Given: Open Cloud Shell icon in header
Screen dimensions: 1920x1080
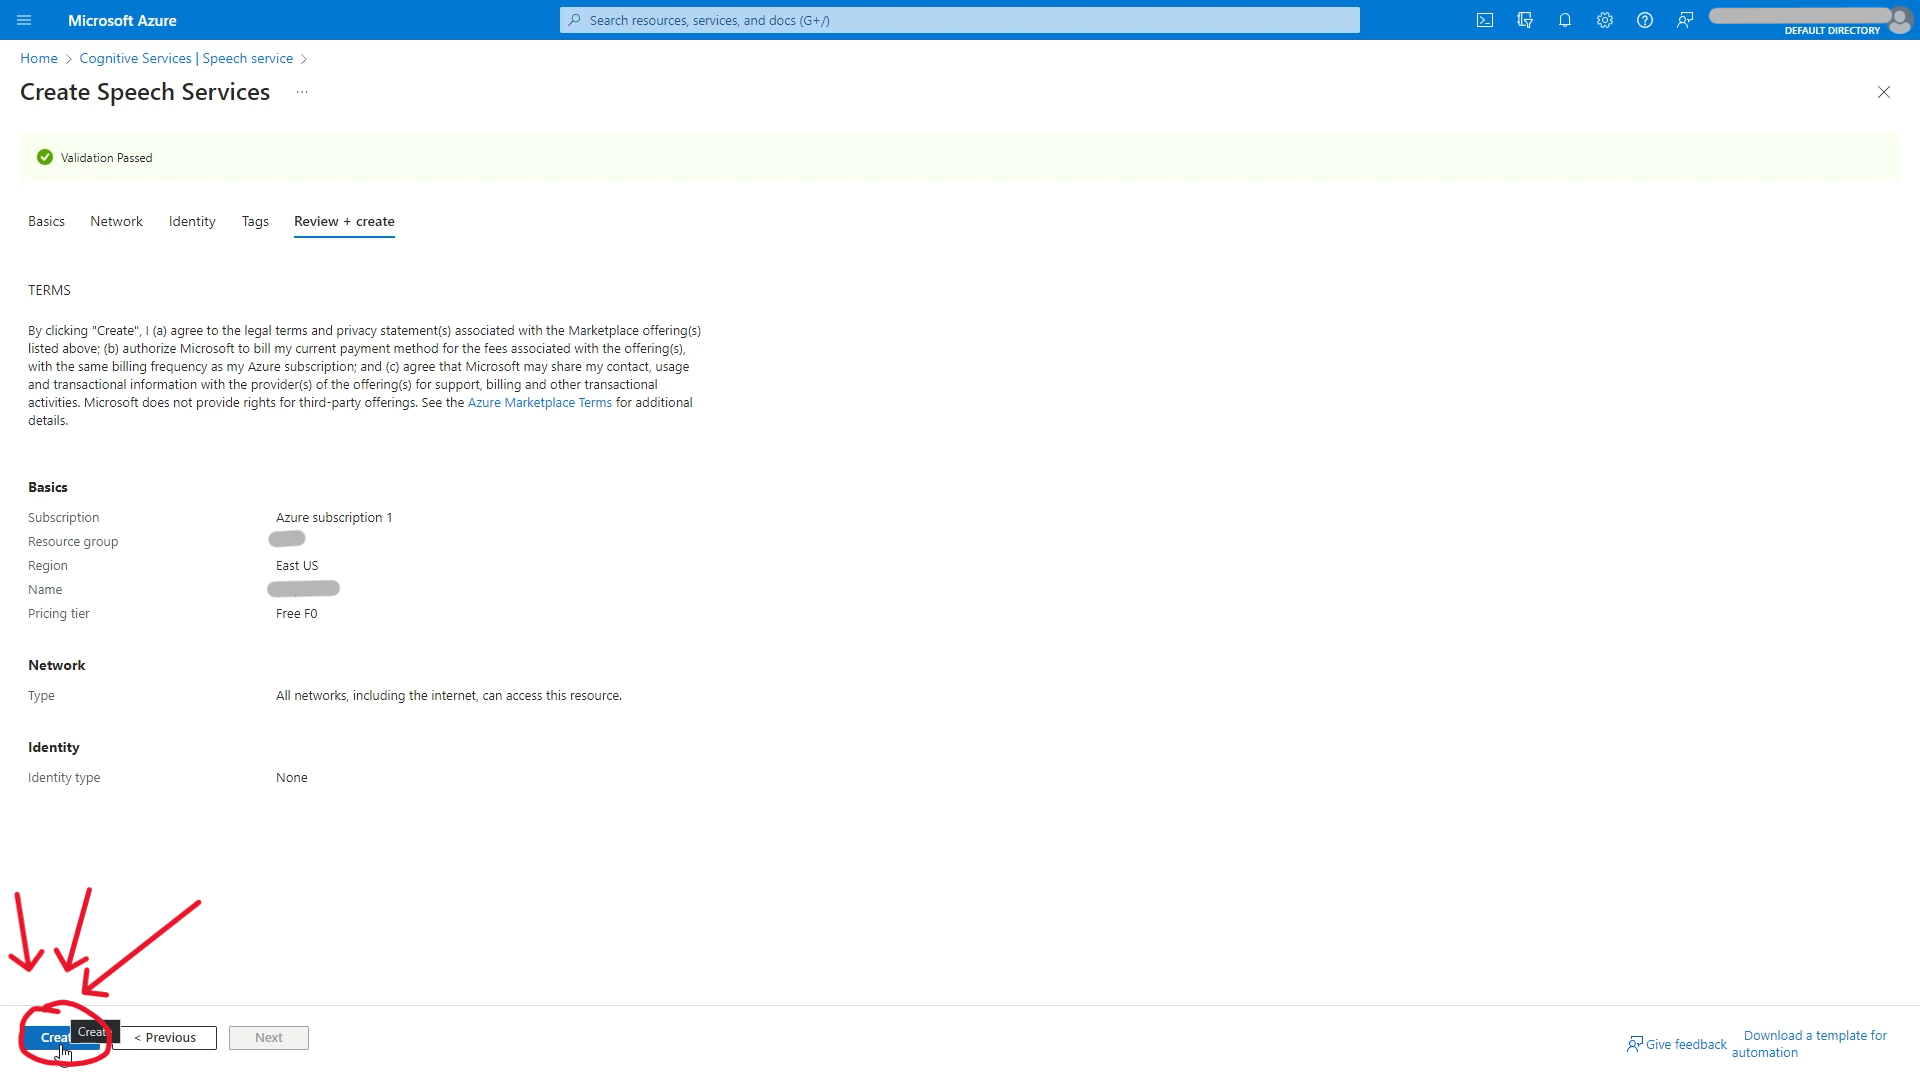Looking at the screenshot, I should coord(1485,20).
